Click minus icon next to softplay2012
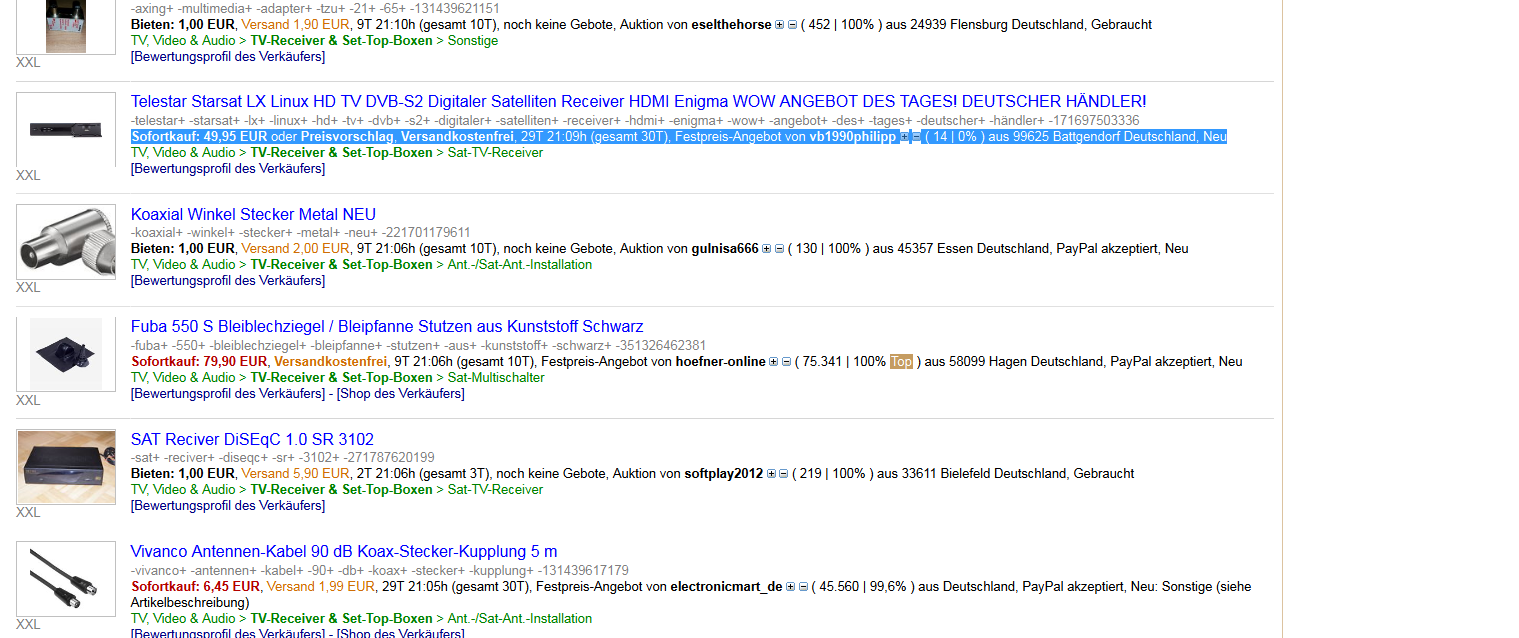 coord(784,474)
